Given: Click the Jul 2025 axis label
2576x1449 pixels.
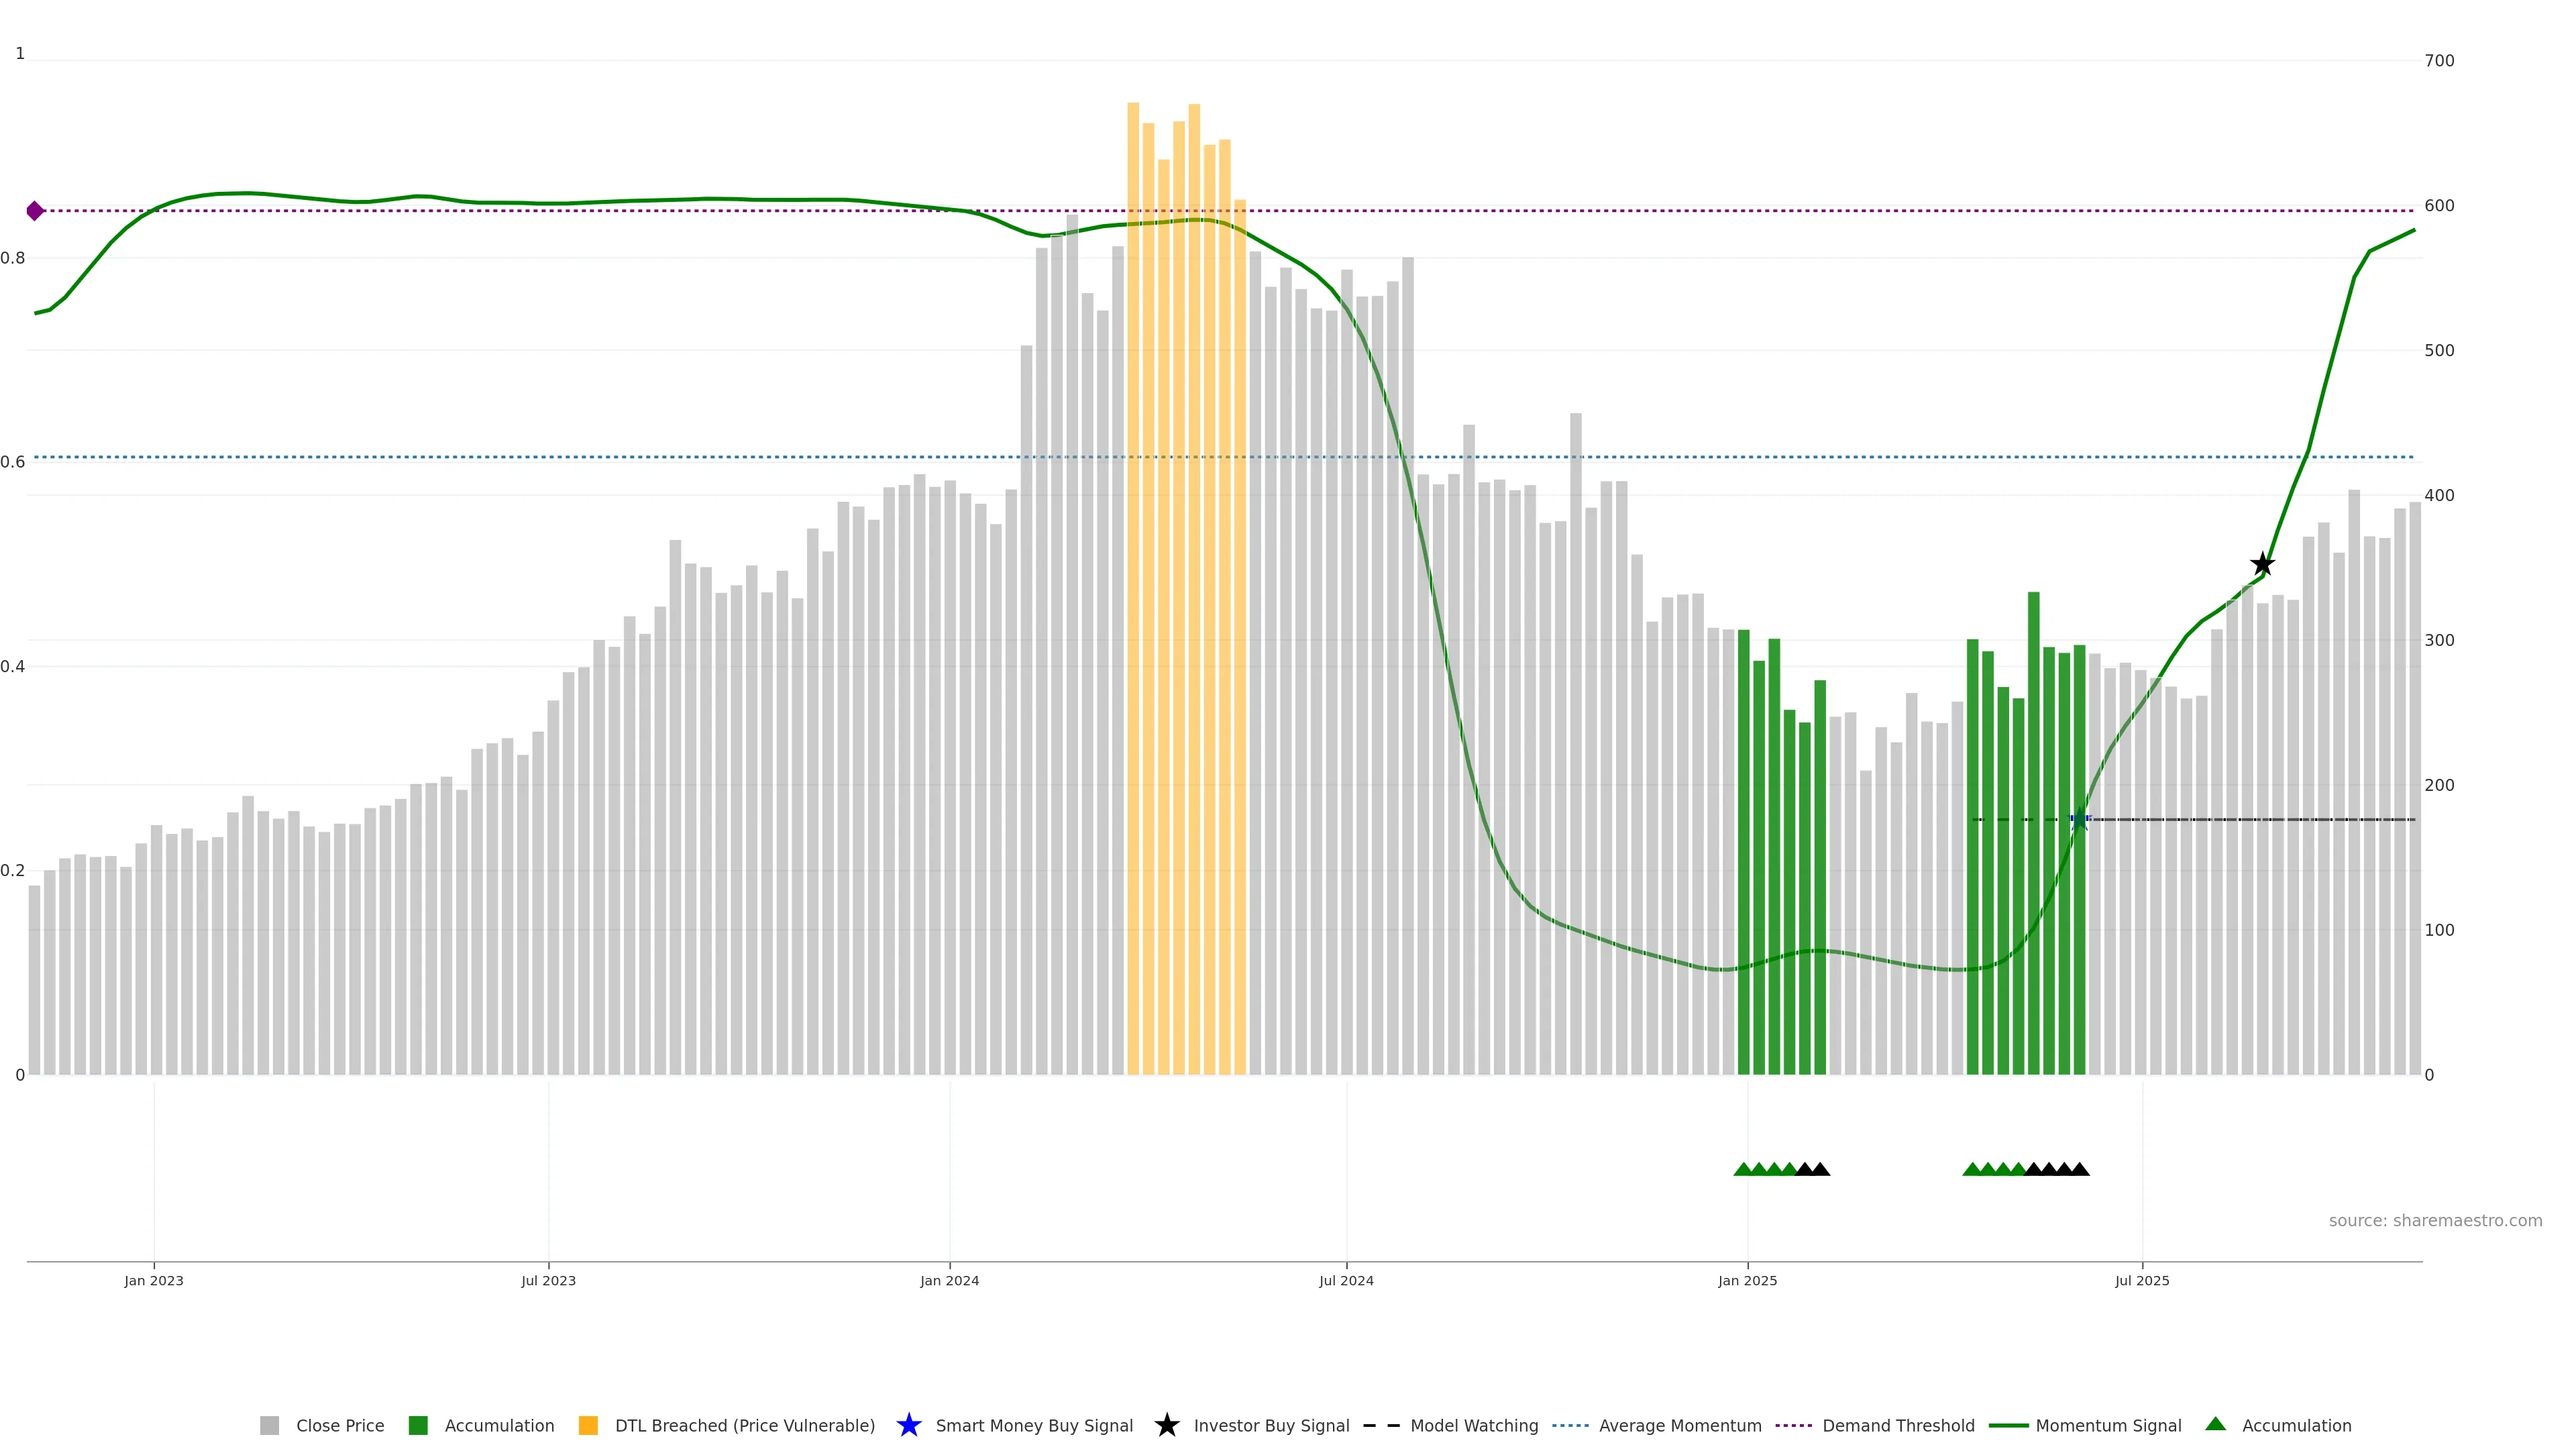Looking at the screenshot, I should (2142, 1280).
